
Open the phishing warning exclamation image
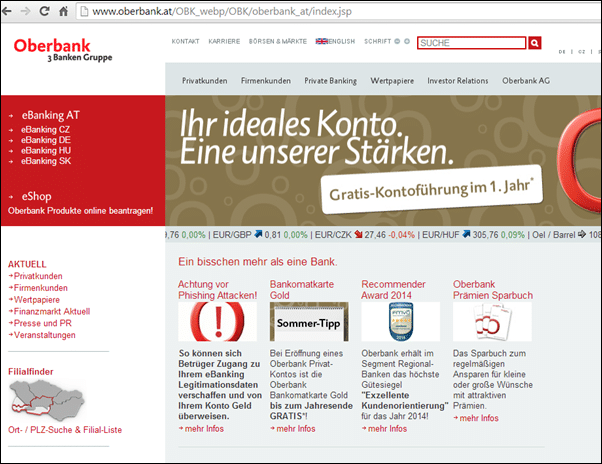(217, 322)
